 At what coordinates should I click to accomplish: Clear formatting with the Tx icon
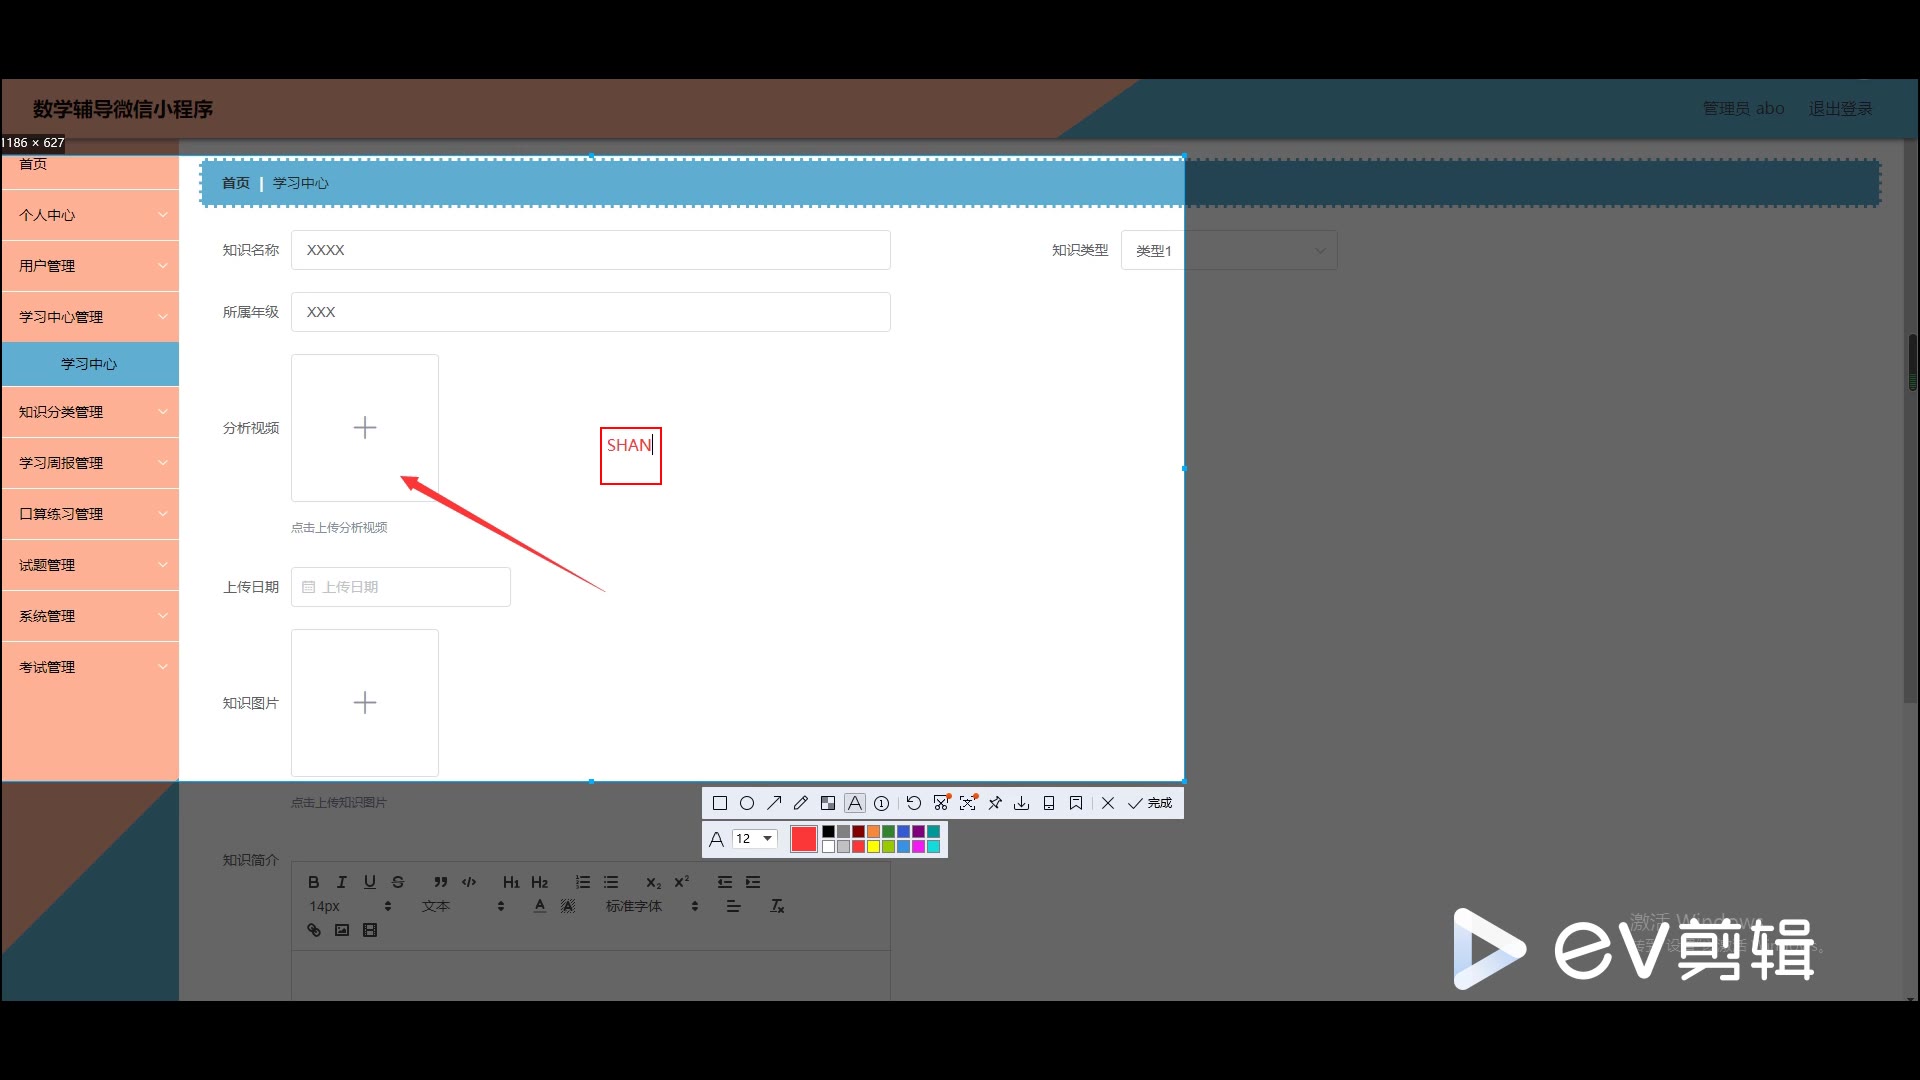click(776, 906)
